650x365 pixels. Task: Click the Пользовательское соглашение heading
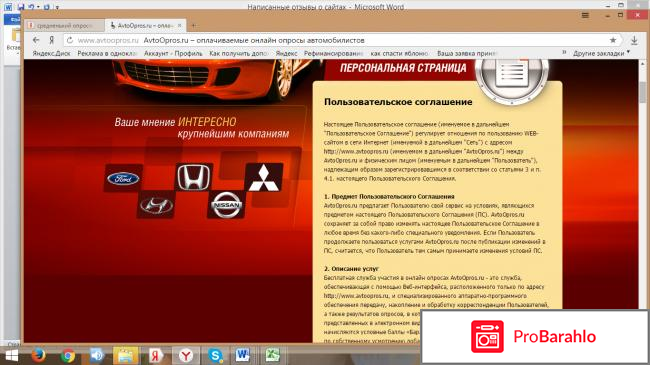[398, 102]
